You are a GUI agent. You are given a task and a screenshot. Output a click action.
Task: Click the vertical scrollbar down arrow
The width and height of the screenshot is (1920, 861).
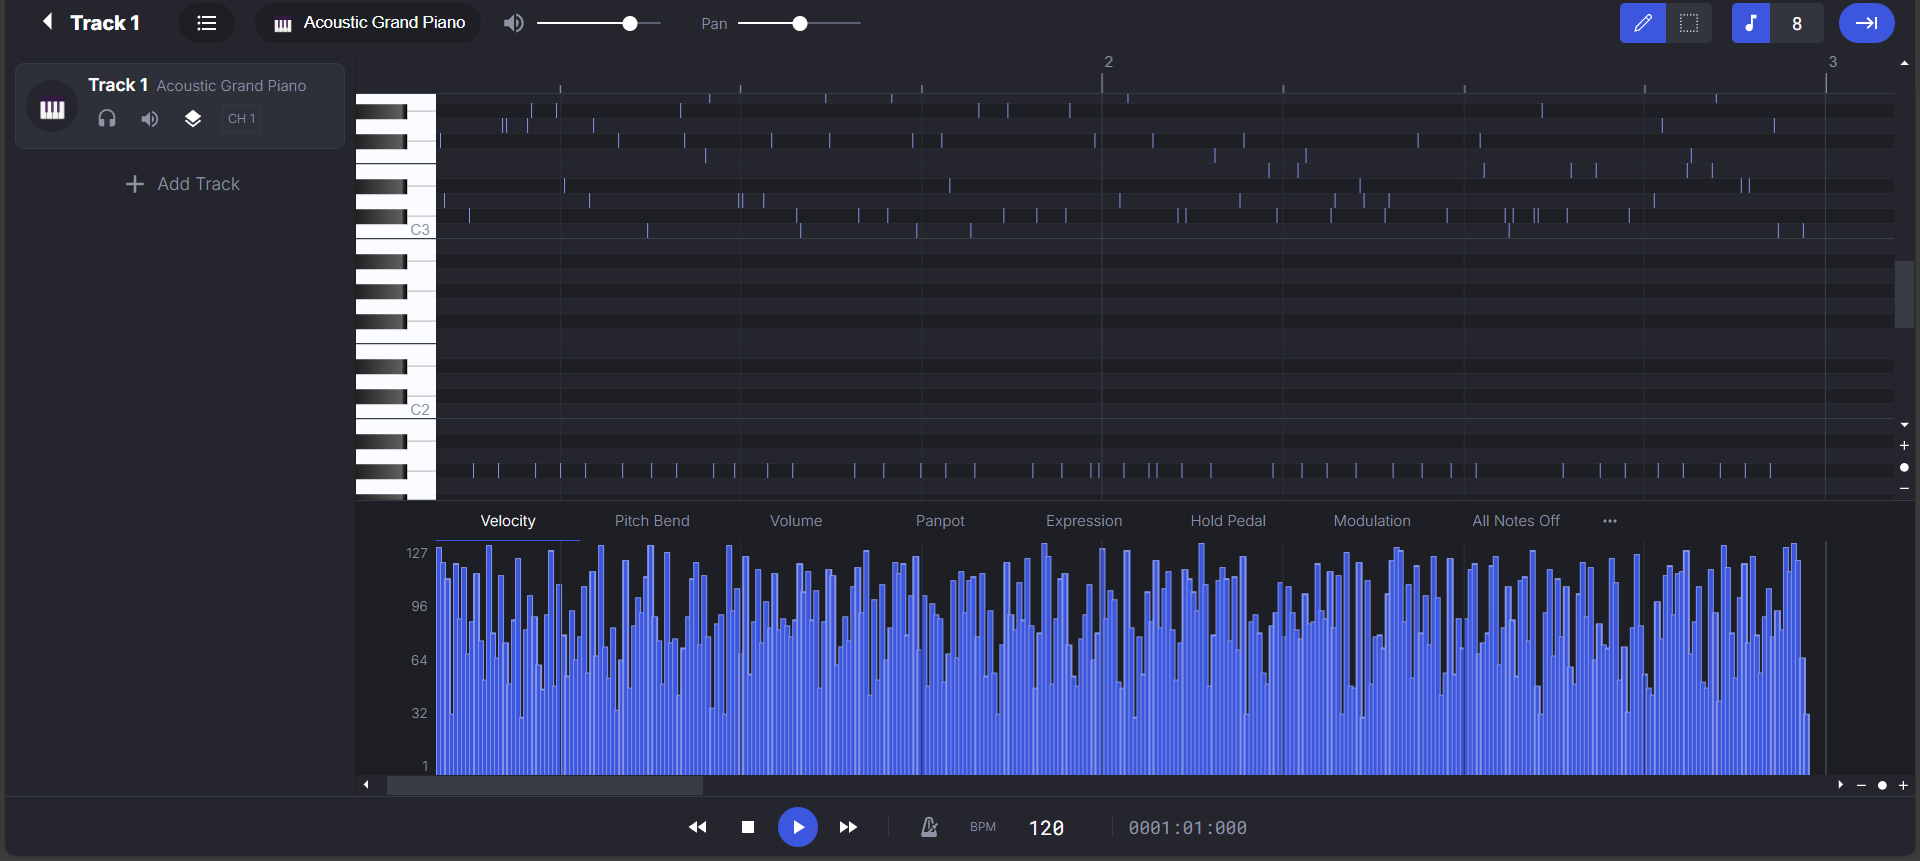1904,425
